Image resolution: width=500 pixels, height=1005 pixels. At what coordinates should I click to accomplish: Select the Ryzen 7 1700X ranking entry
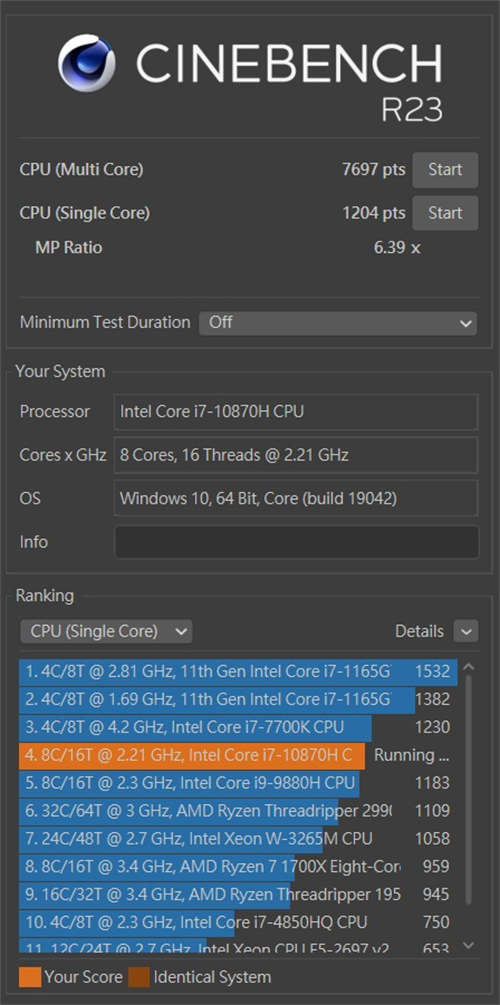[238, 867]
